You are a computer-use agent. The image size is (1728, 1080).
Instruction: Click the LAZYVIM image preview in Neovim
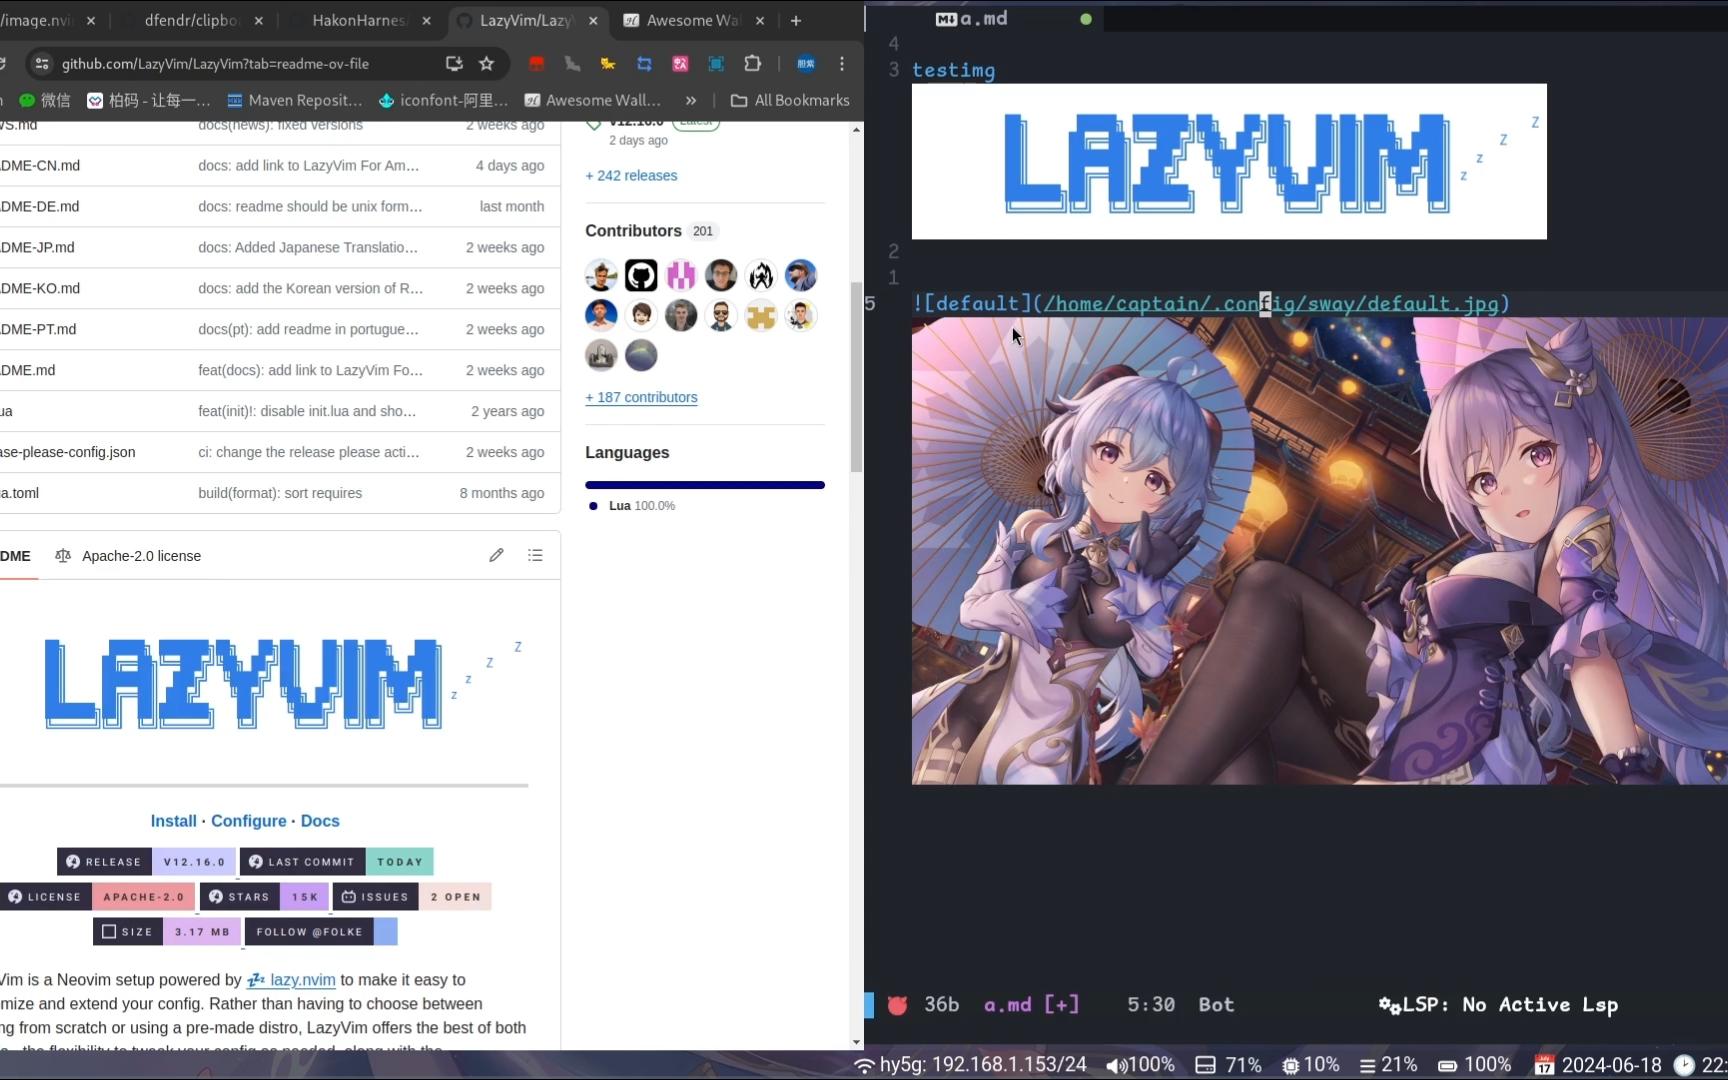tap(1229, 161)
